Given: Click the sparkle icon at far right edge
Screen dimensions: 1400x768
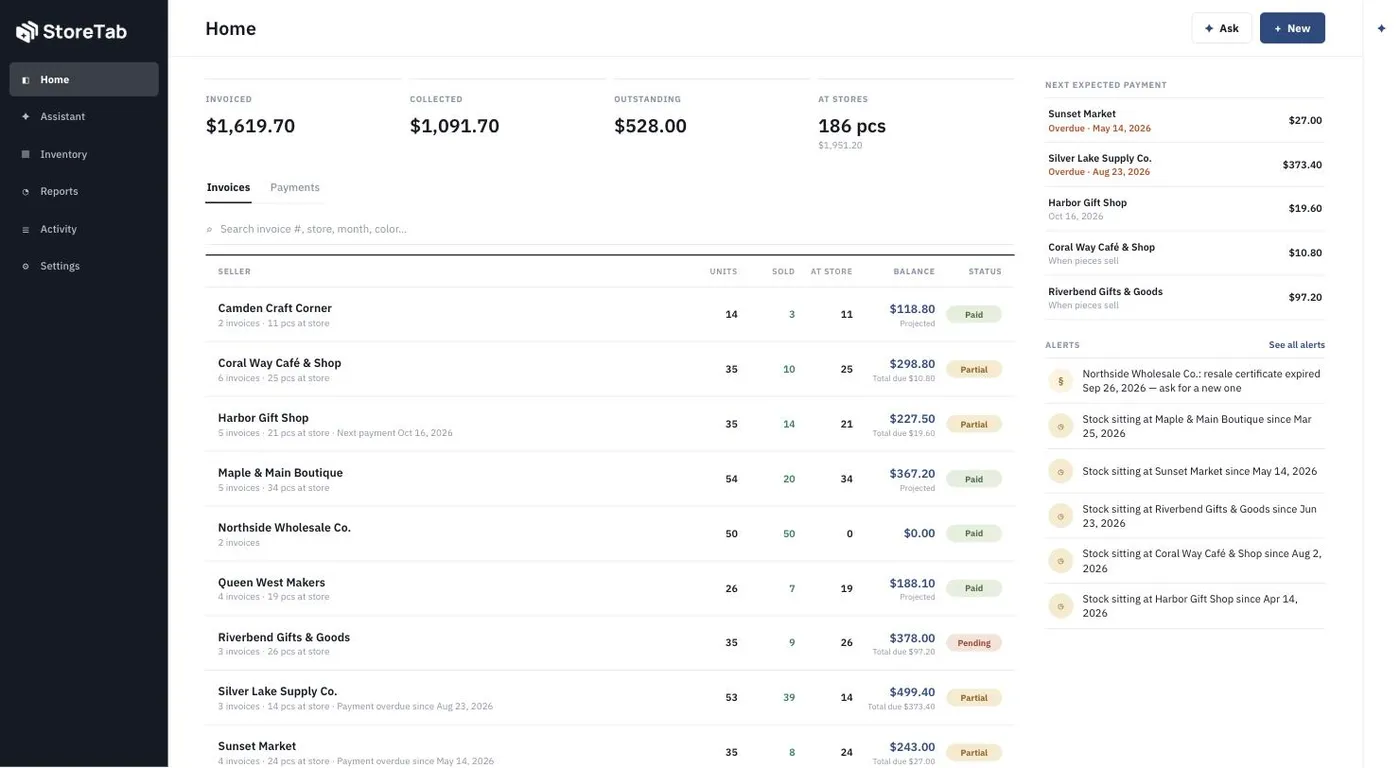Looking at the screenshot, I should coord(1381,29).
